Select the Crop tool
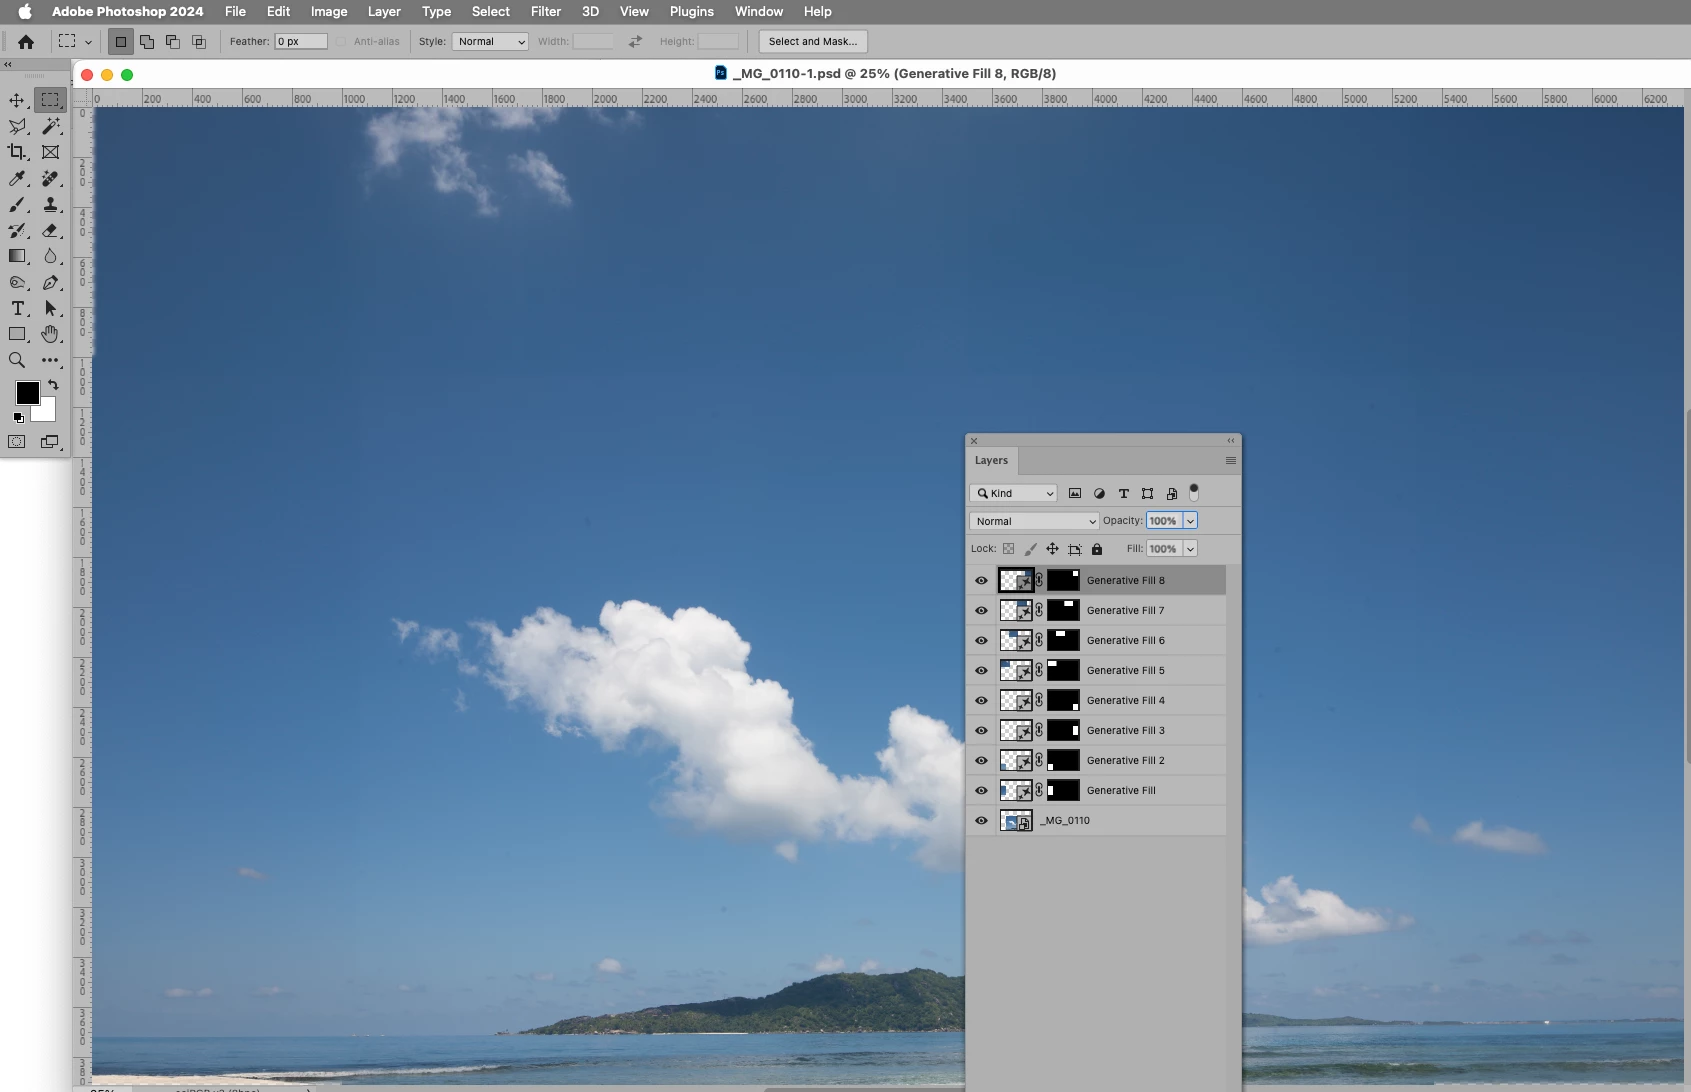This screenshot has height=1092, width=1691. (17, 152)
